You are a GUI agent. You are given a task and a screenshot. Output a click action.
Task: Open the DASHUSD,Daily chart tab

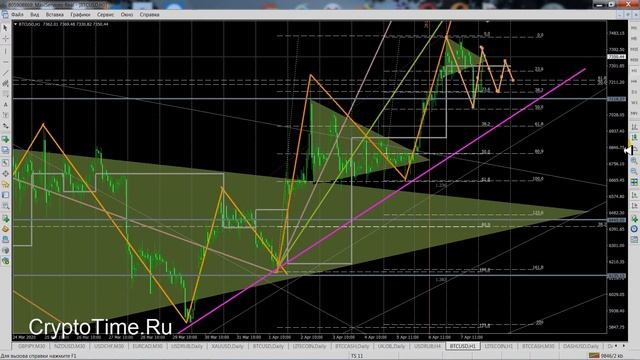tap(581, 346)
